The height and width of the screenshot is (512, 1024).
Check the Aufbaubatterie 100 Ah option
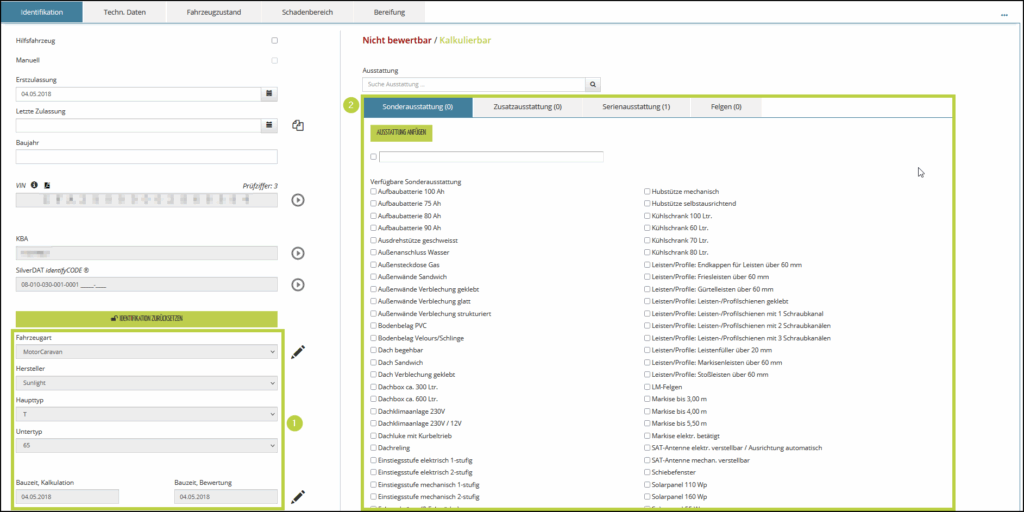[374, 191]
